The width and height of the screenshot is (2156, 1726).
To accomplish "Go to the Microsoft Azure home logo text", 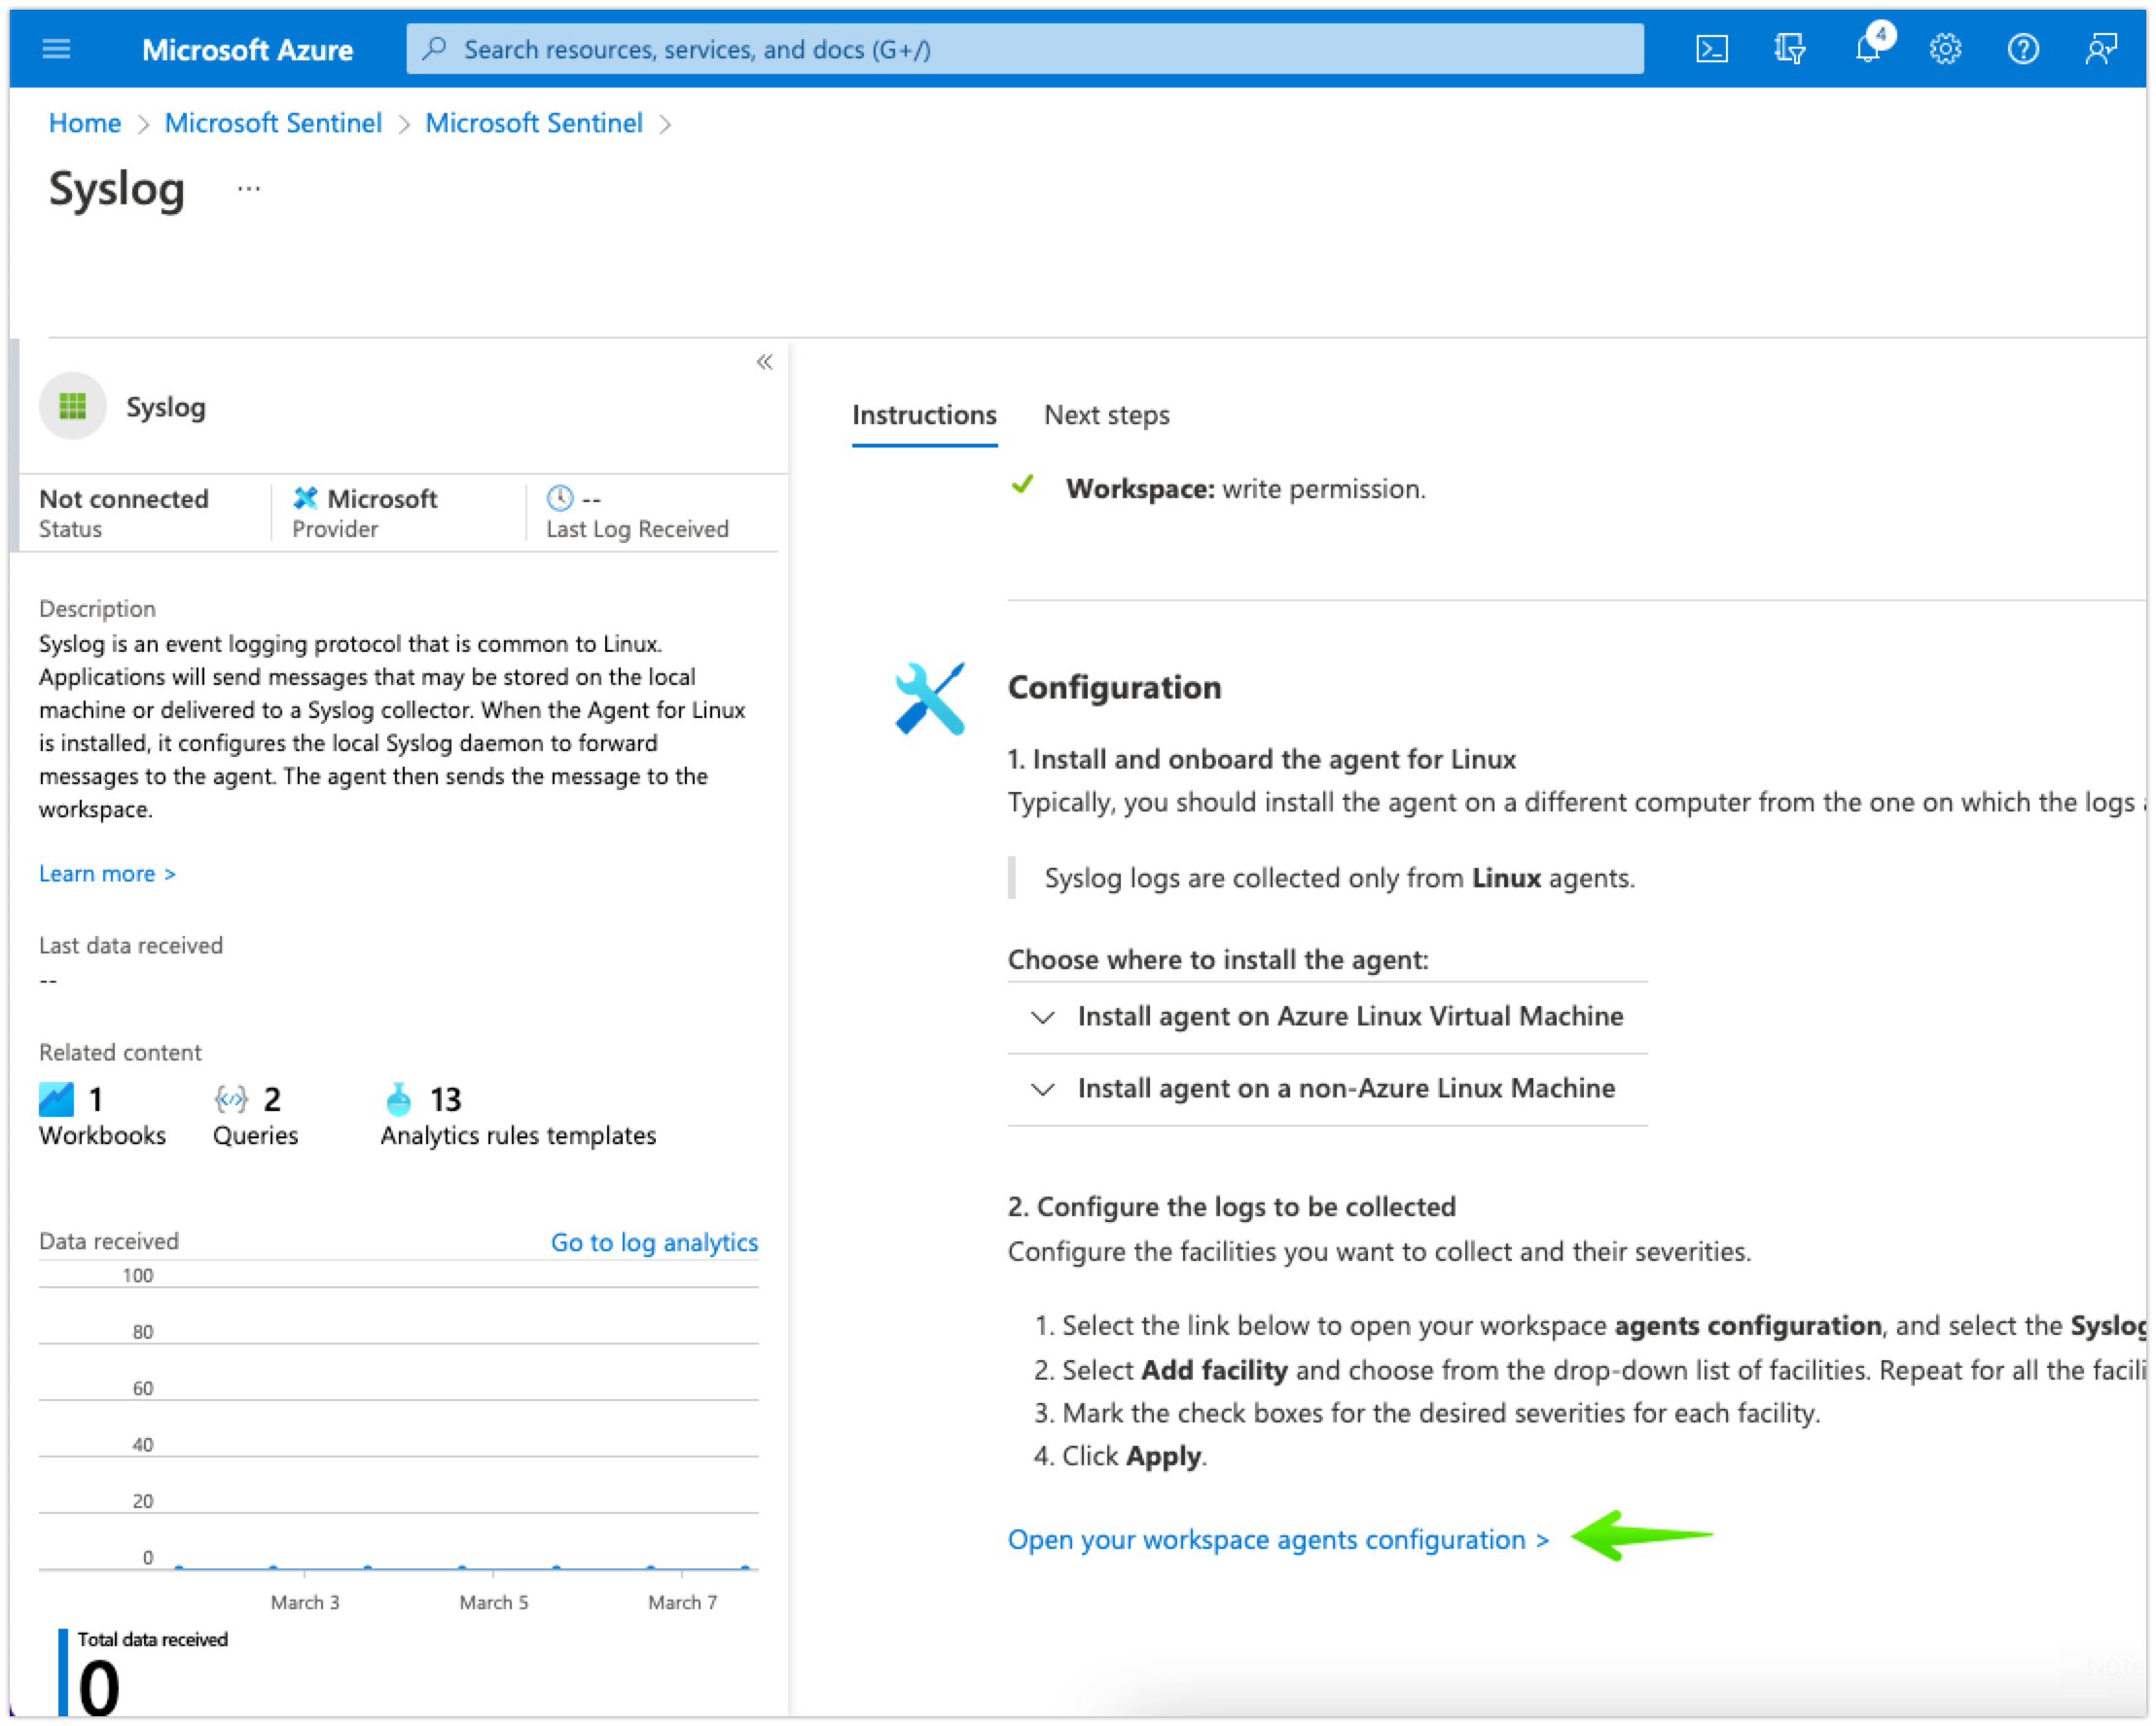I will (x=247, y=49).
